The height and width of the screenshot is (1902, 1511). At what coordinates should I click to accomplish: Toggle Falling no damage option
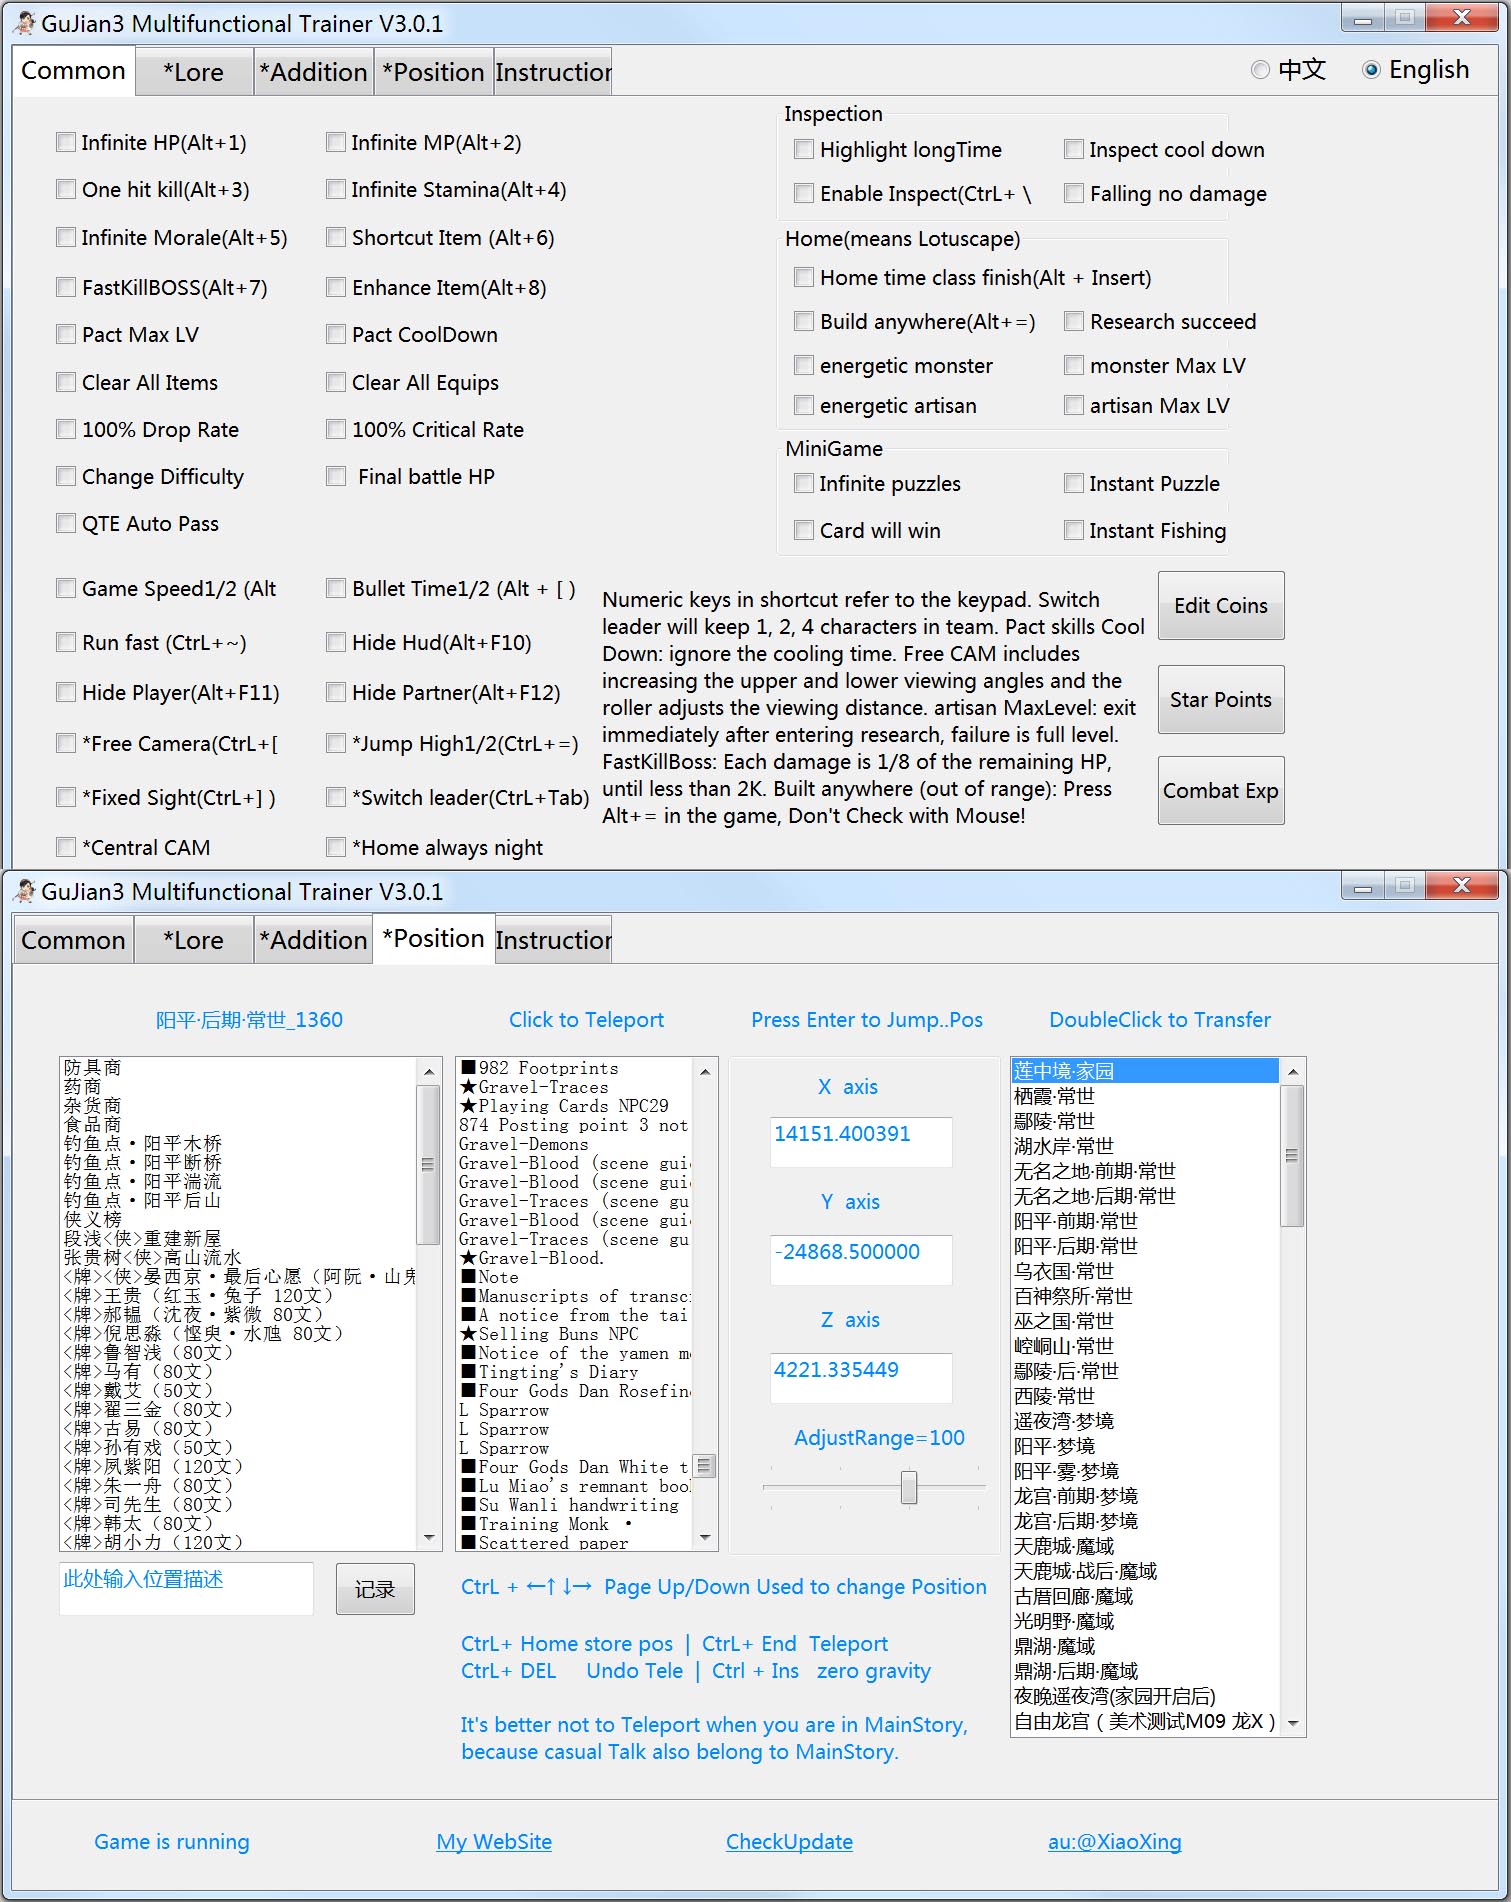click(1074, 193)
